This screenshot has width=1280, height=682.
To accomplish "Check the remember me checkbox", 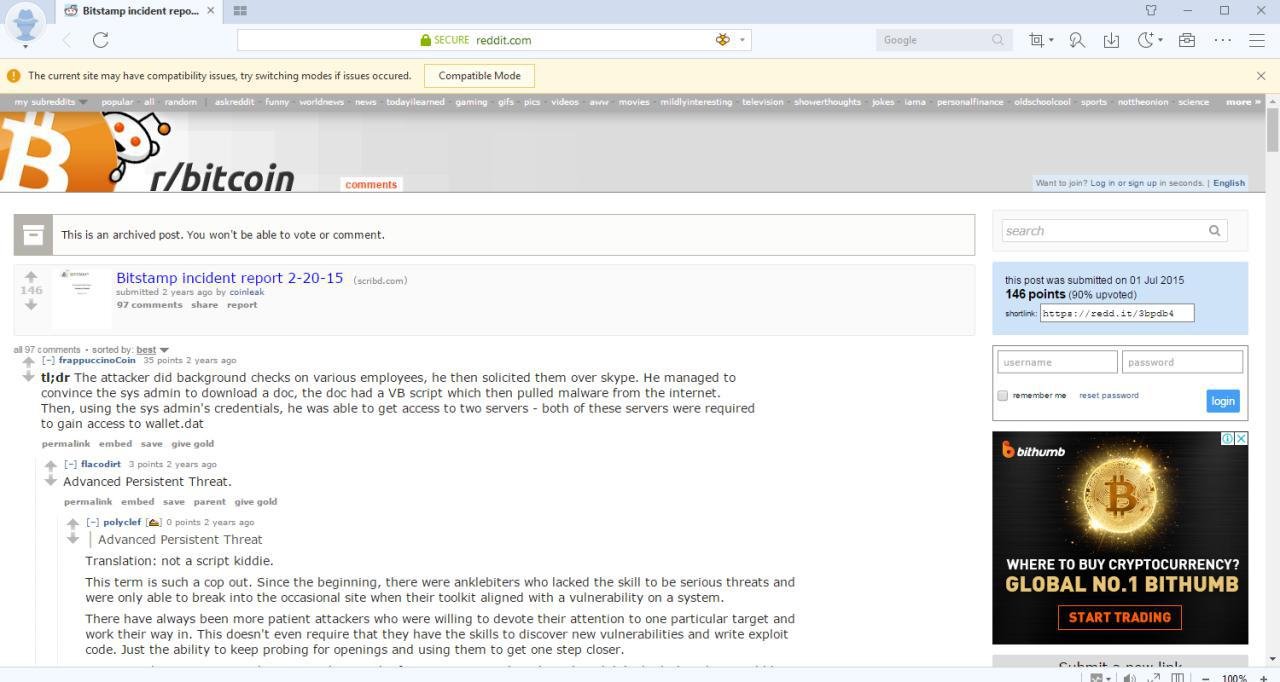I will coord(1002,396).
